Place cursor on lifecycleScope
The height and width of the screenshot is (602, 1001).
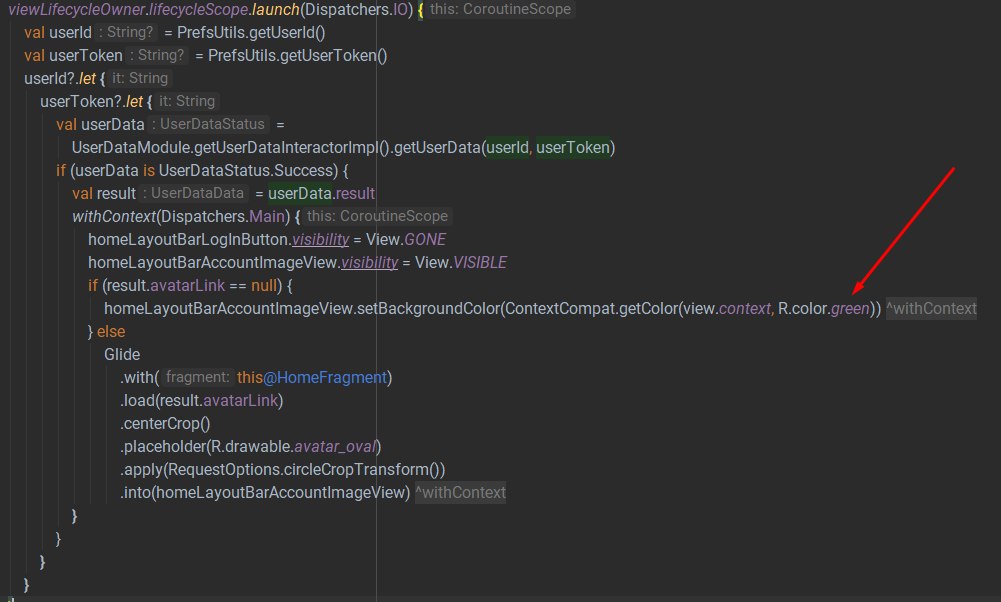pos(199,10)
